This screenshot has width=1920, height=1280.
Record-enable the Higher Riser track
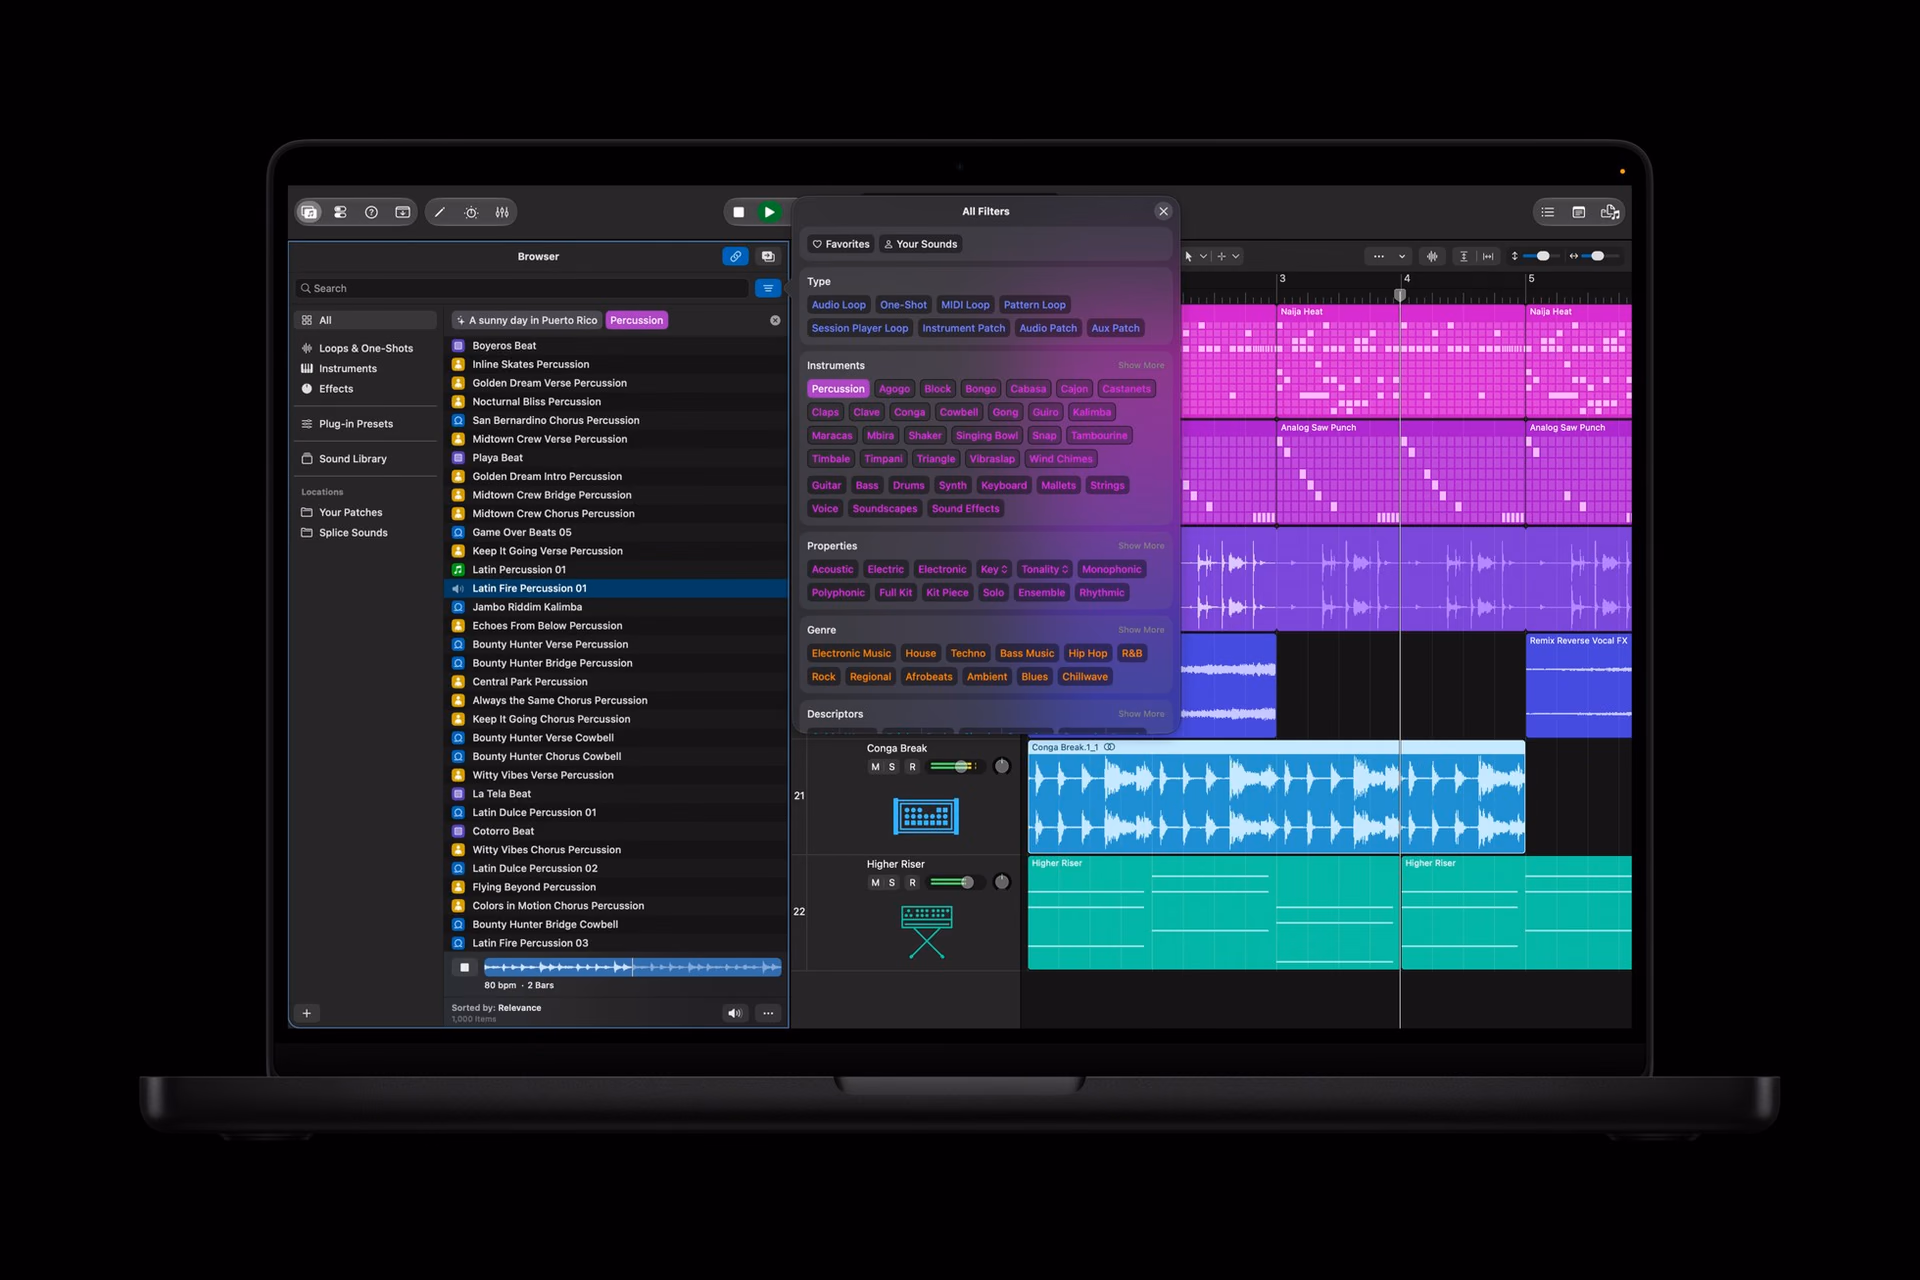(912, 883)
